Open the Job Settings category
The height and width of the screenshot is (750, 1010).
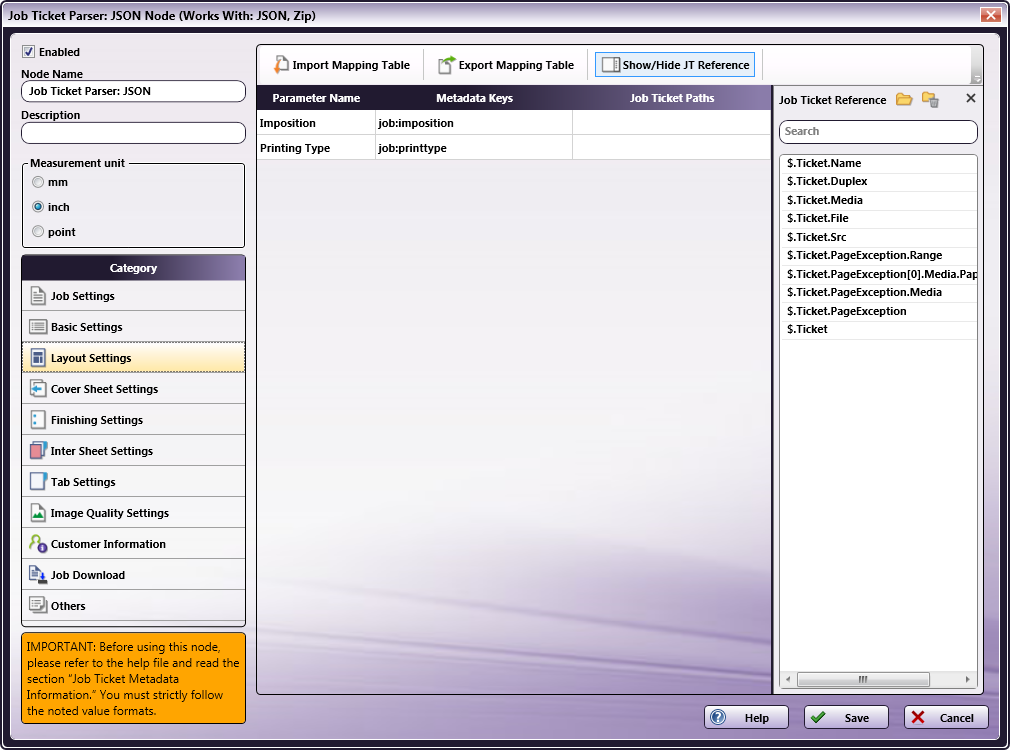(x=133, y=296)
